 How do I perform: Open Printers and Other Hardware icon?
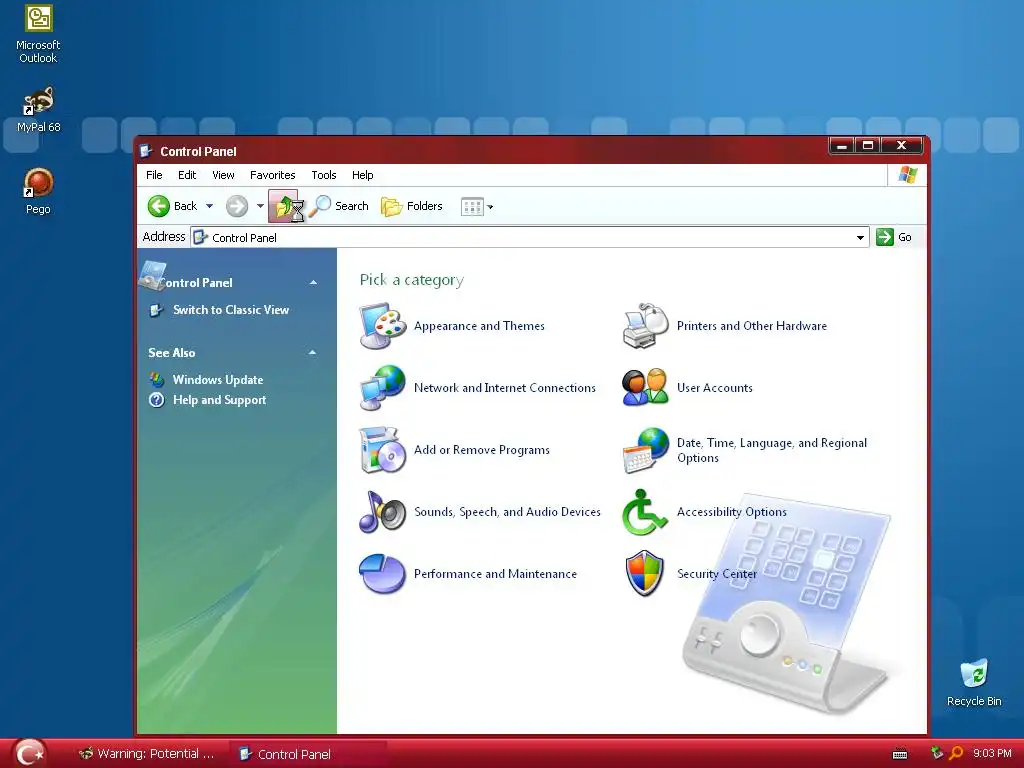click(645, 325)
